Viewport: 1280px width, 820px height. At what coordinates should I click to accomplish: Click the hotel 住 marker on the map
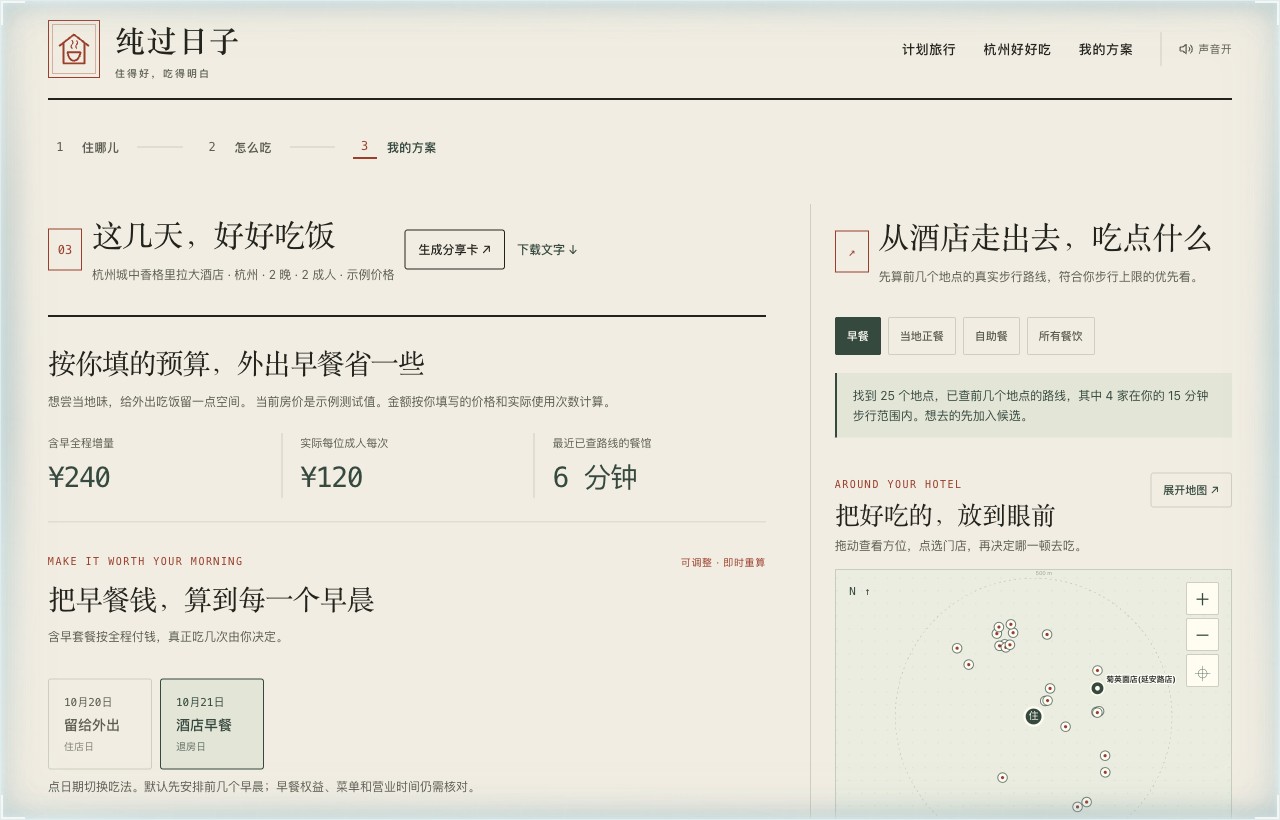click(x=1034, y=716)
